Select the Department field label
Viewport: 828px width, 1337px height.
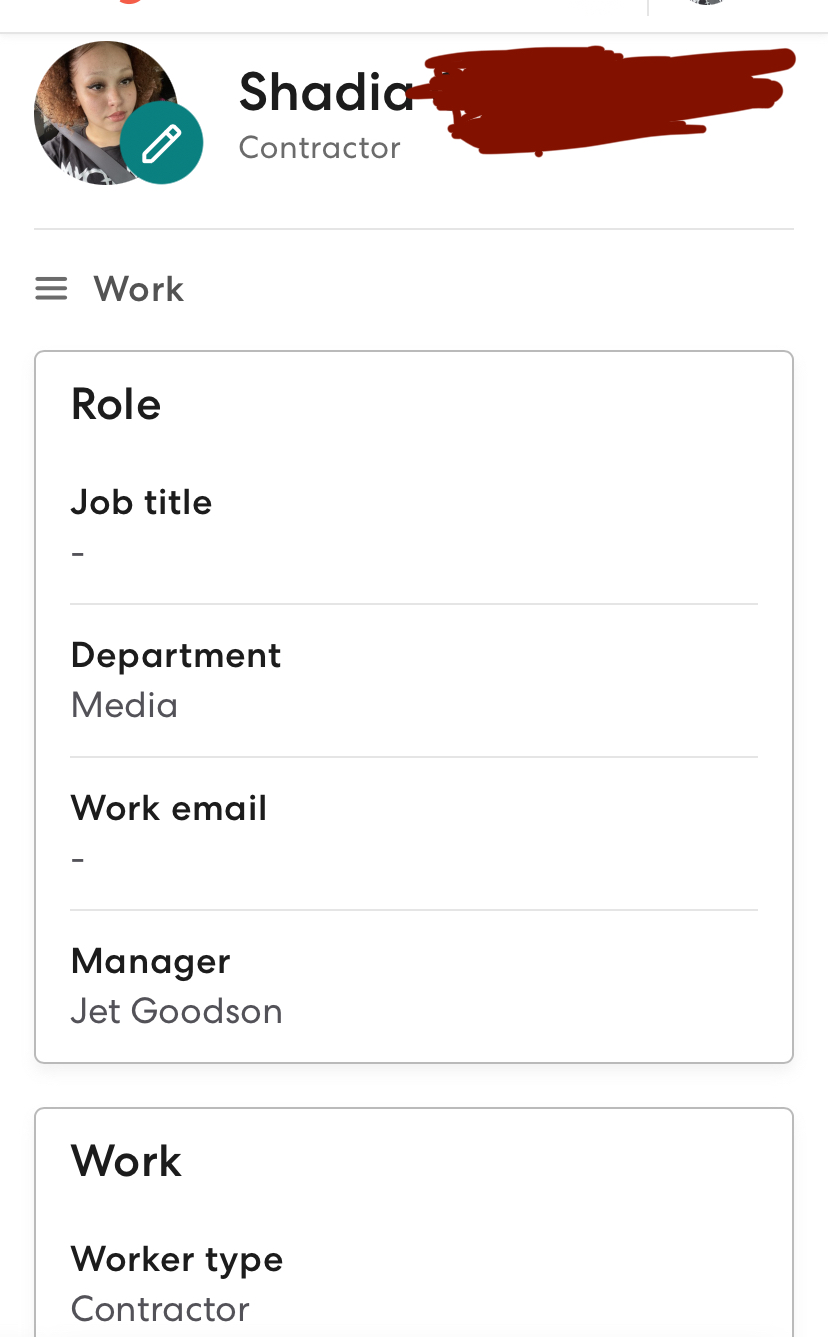point(176,655)
